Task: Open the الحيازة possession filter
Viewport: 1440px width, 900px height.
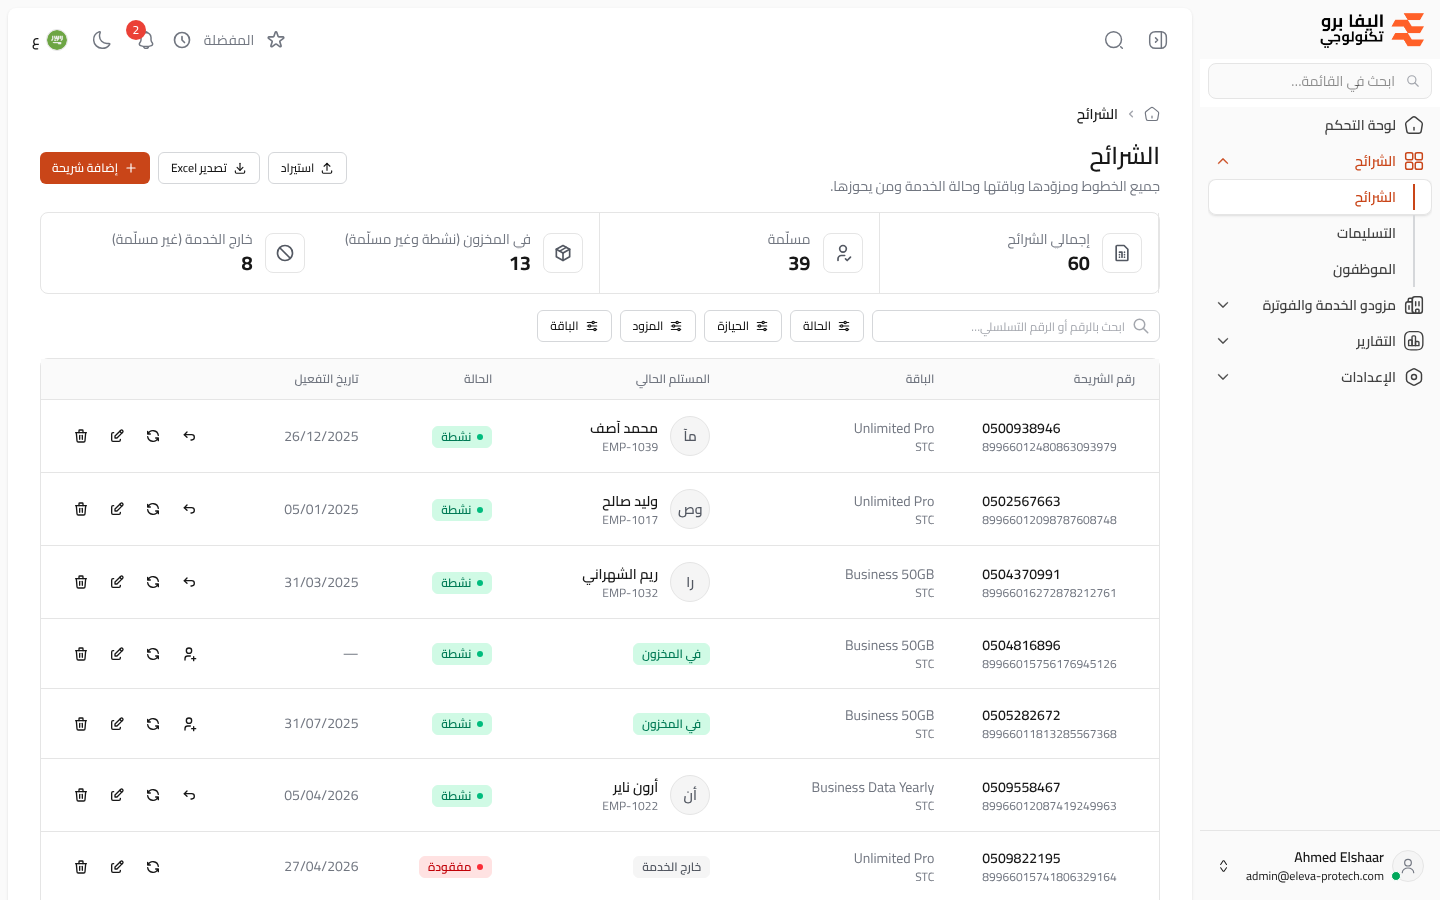Action: click(743, 326)
